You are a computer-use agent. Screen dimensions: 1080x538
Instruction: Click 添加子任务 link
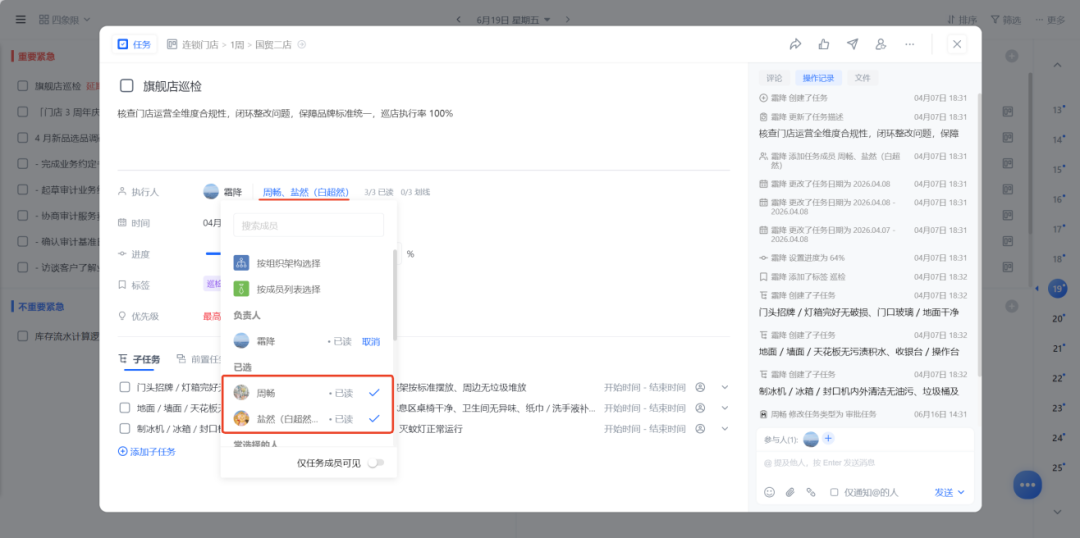[147, 452]
